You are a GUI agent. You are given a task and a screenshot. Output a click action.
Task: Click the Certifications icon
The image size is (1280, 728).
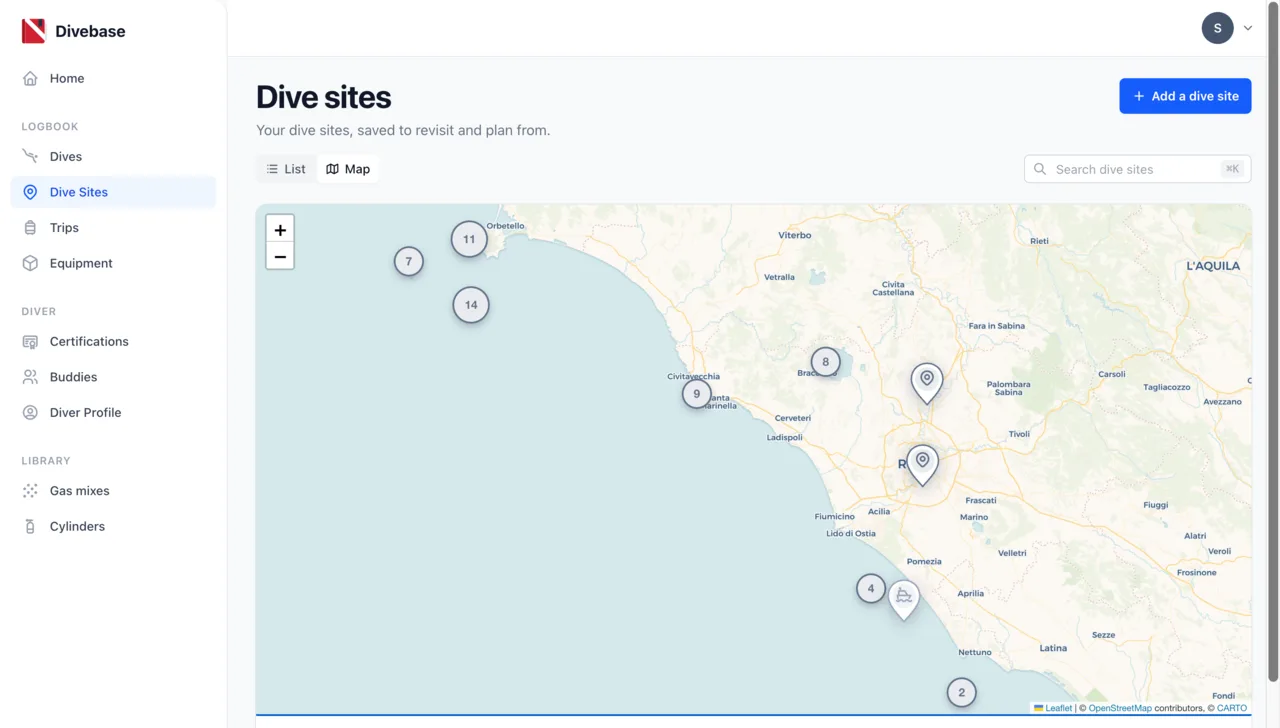tap(30, 342)
